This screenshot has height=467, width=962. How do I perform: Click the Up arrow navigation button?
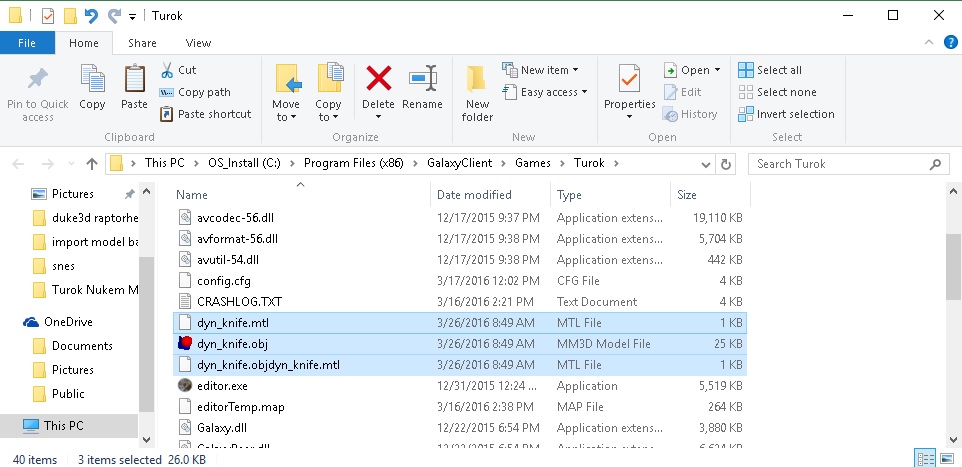[92, 164]
